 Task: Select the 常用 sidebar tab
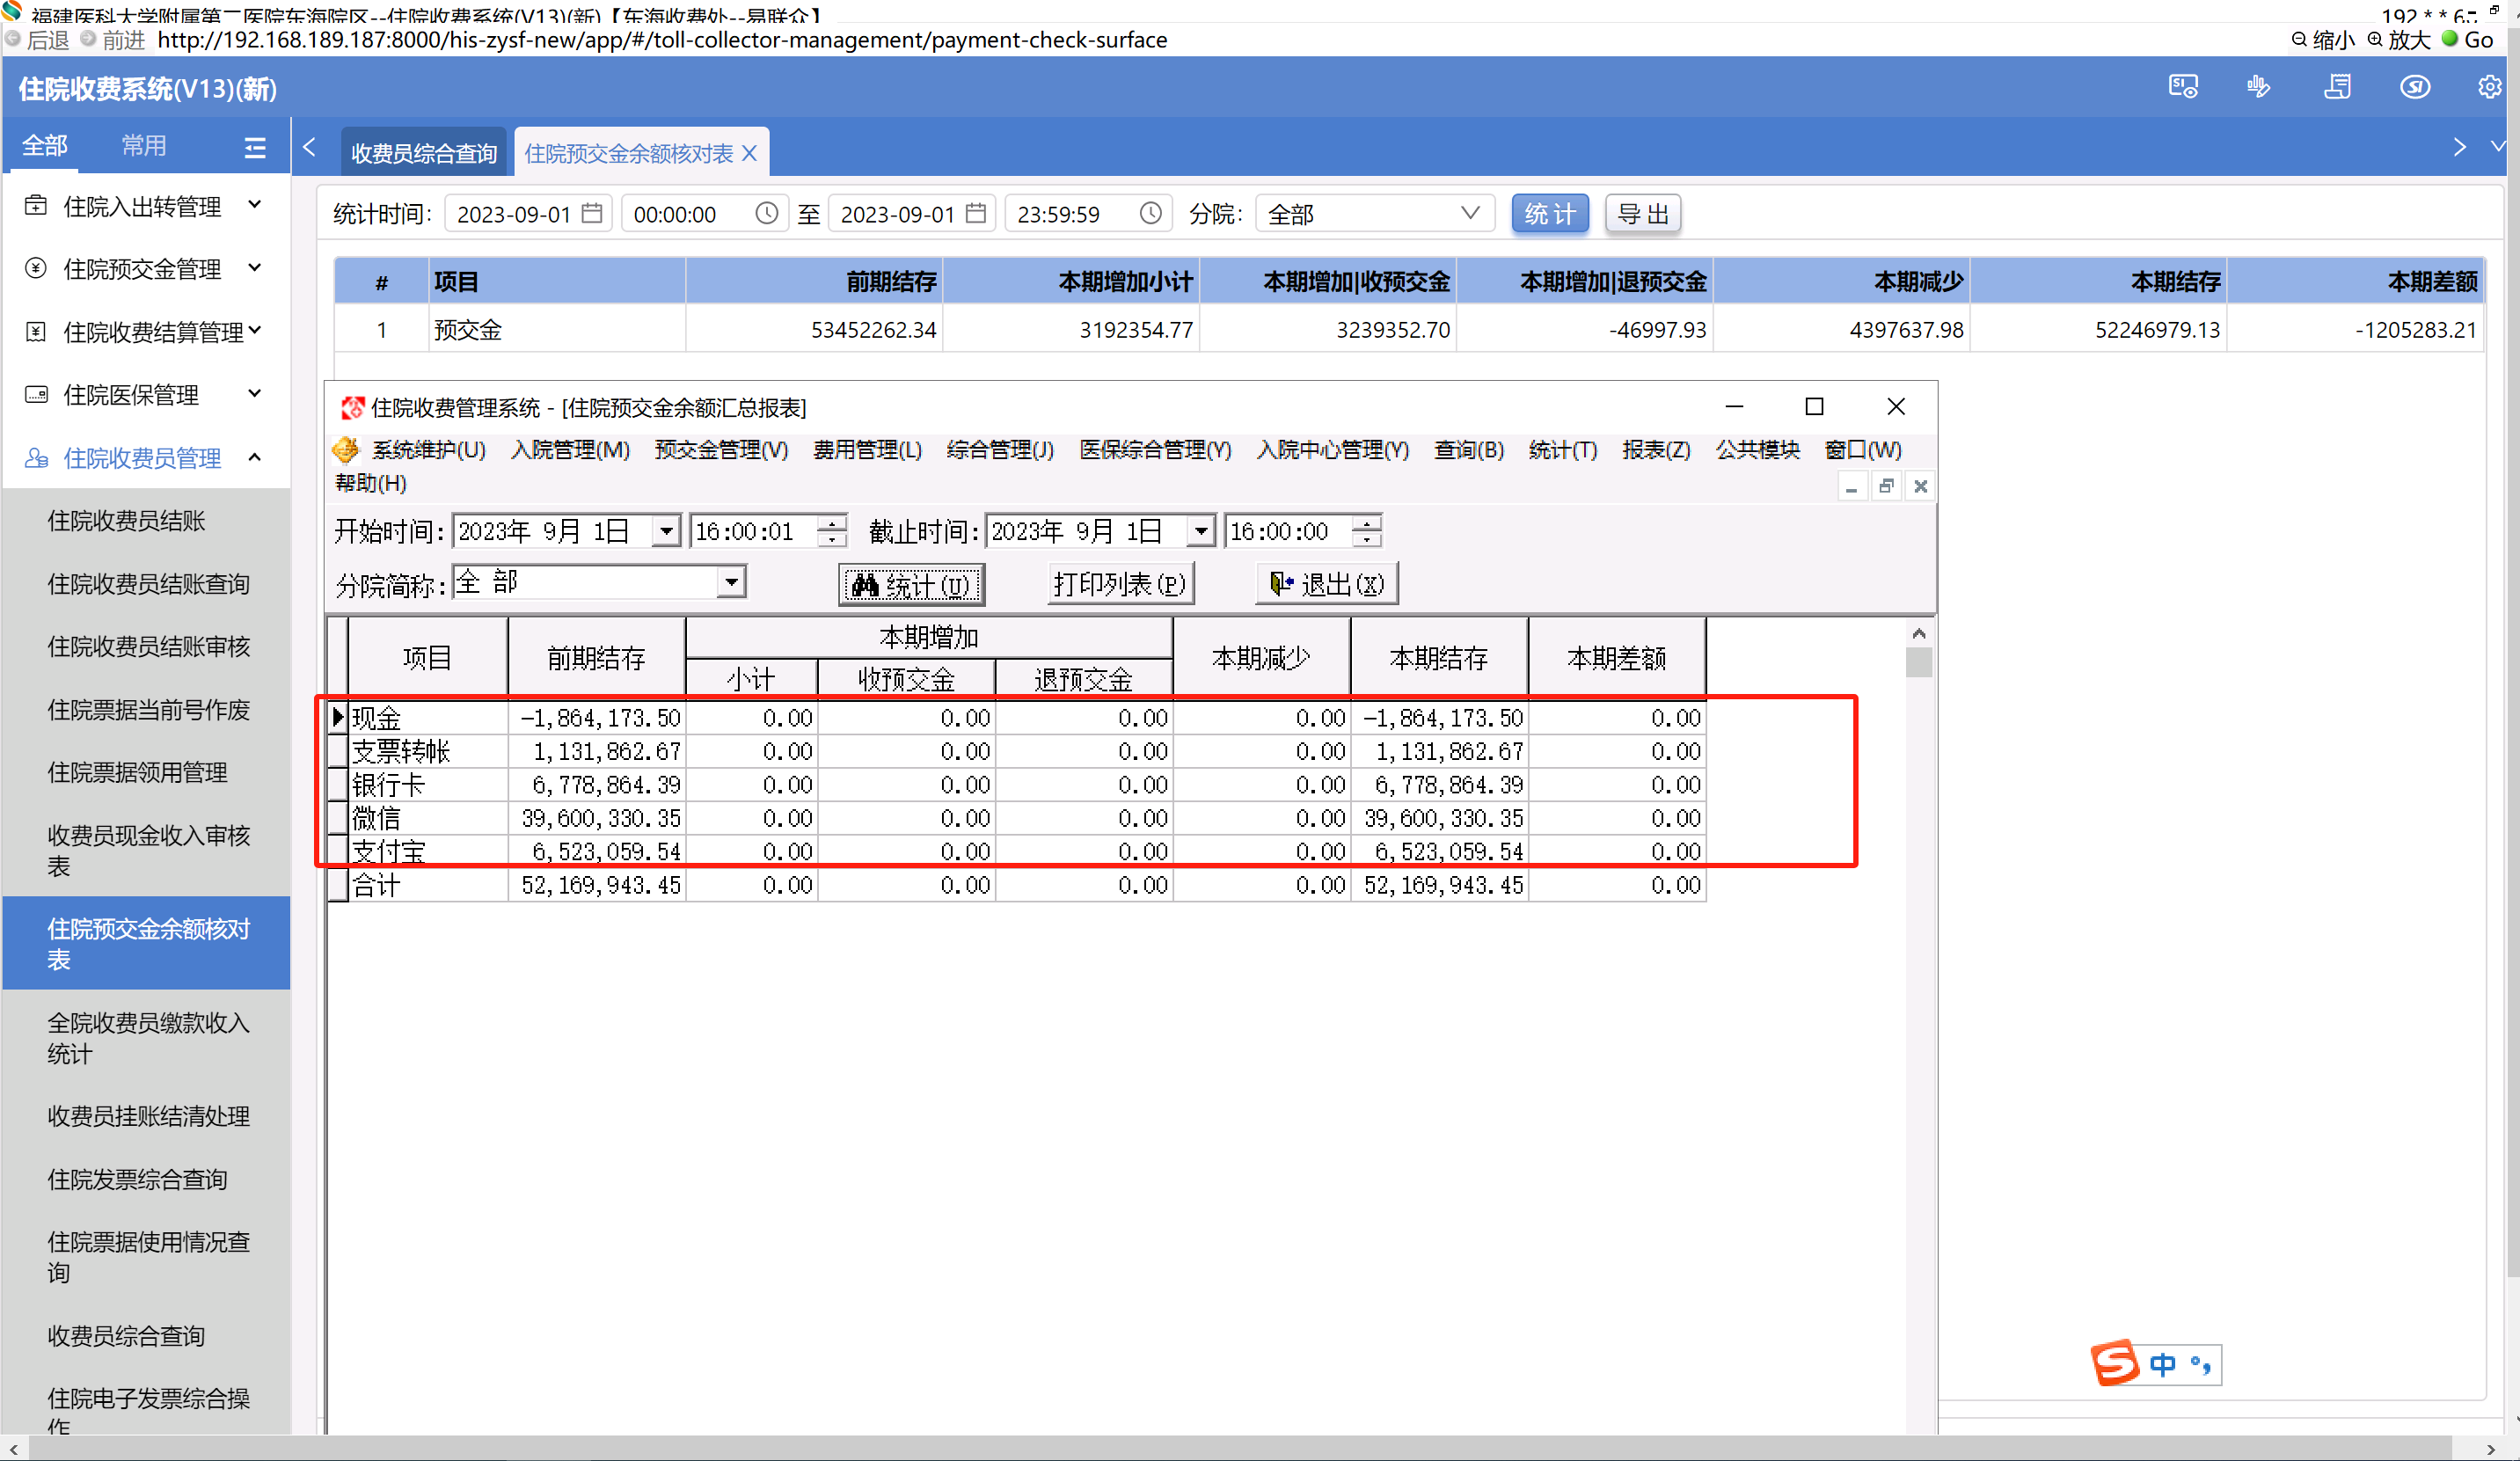click(x=144, y=146)
